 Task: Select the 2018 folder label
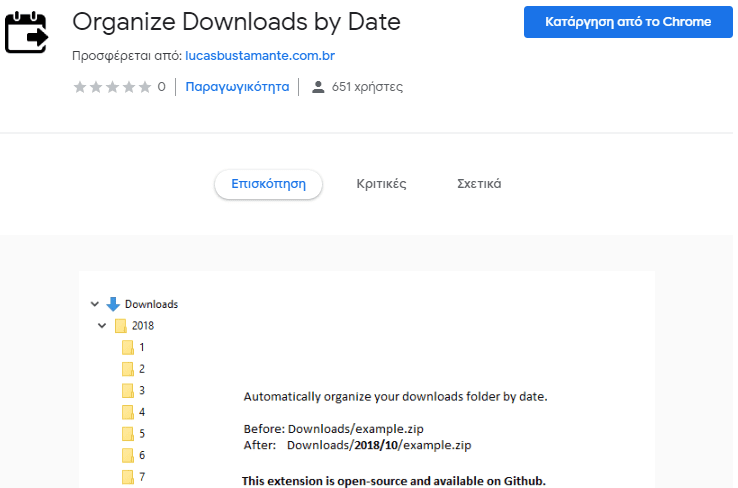pyautogui.click(x=143, y=326)
